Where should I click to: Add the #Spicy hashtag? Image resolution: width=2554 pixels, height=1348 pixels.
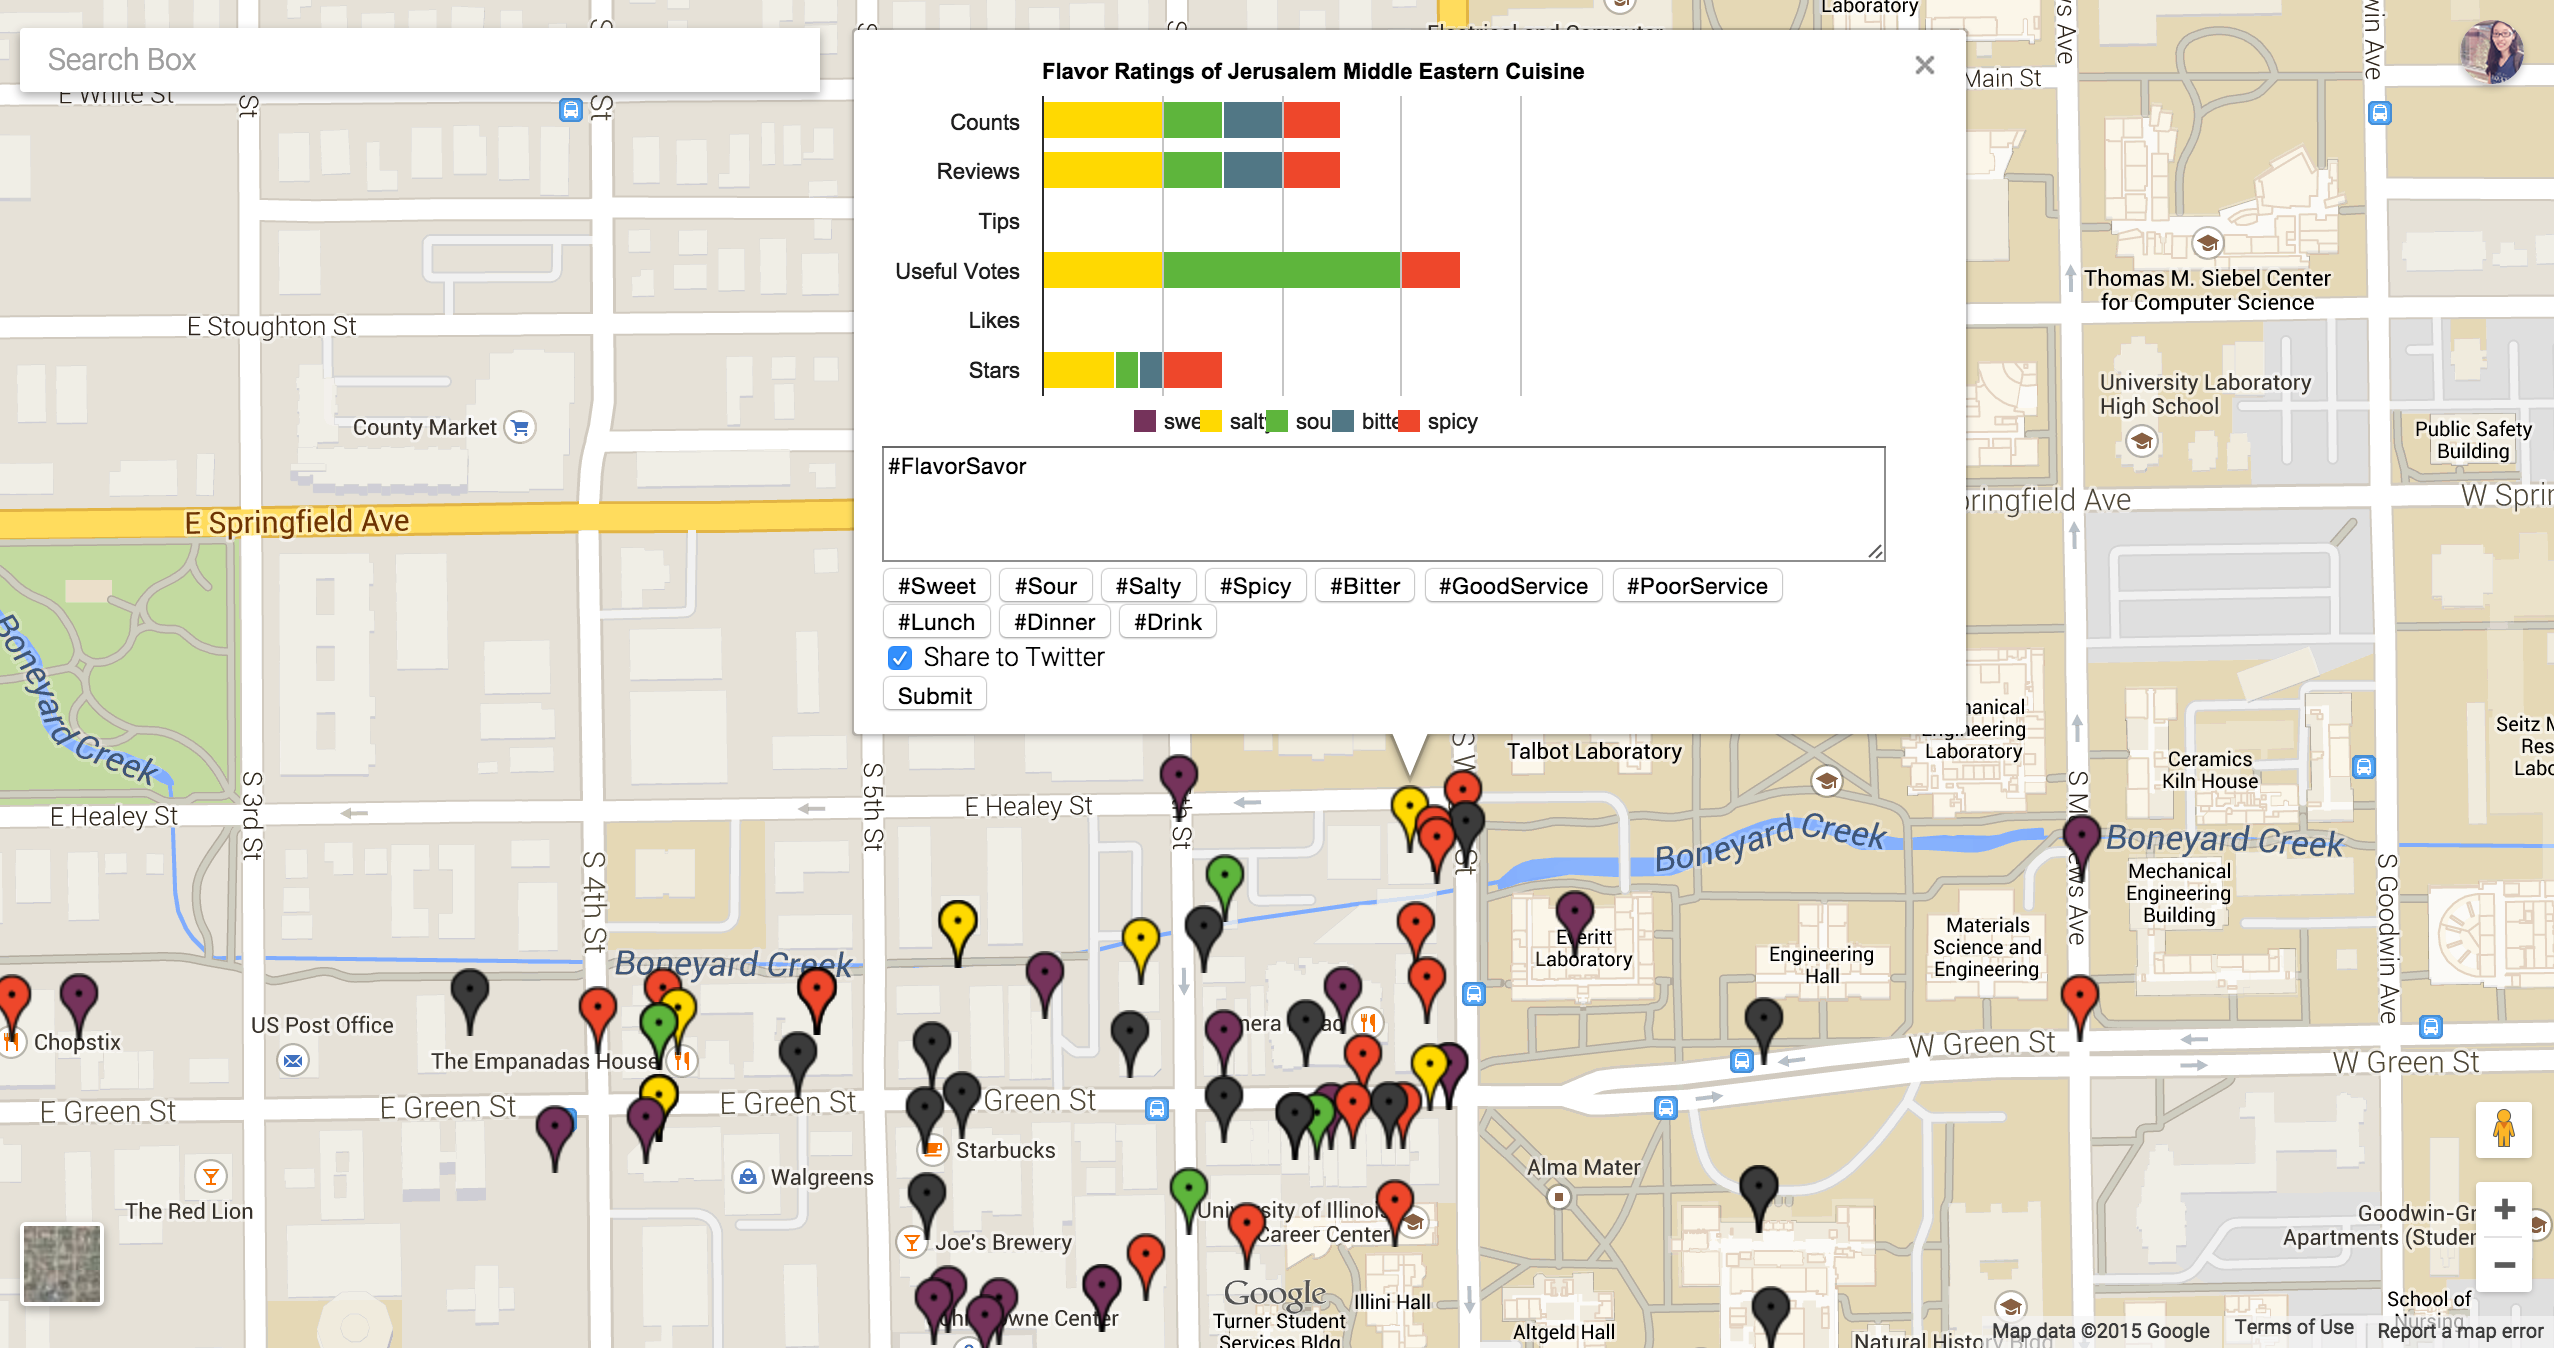tap(1254, 586)
